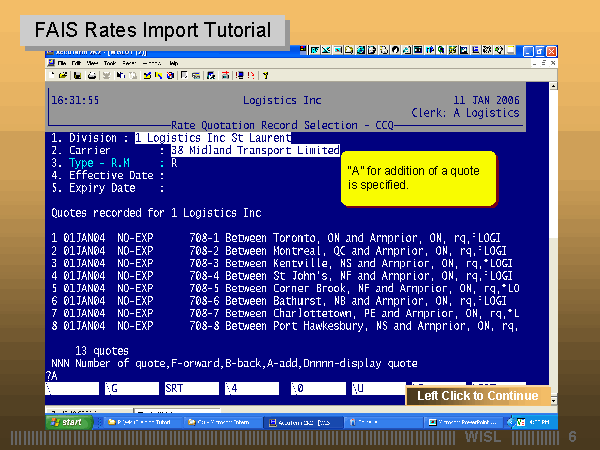Select the PowerPoint taskbar item
This screenshot has height=450, width=600.
point(462,422)
